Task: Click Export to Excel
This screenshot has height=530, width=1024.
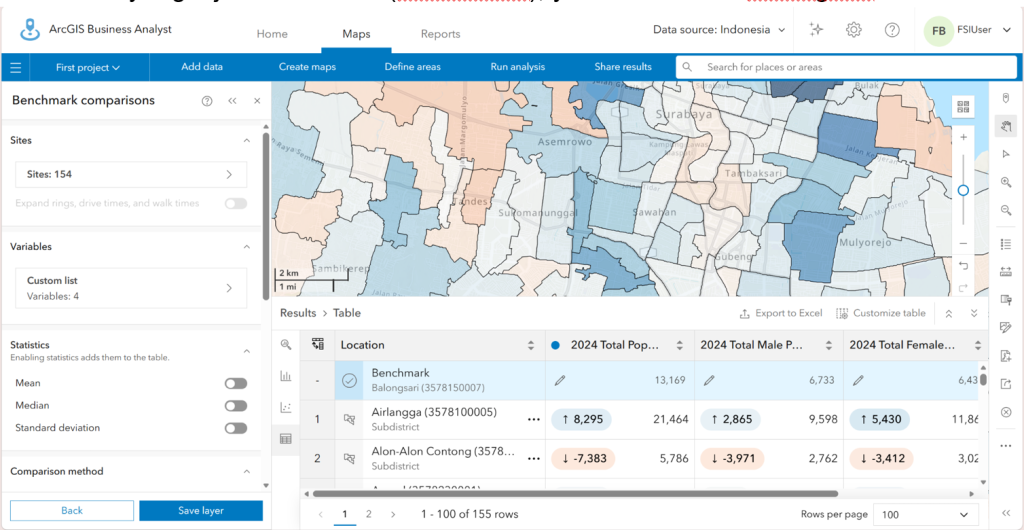Action: point(780,313)
